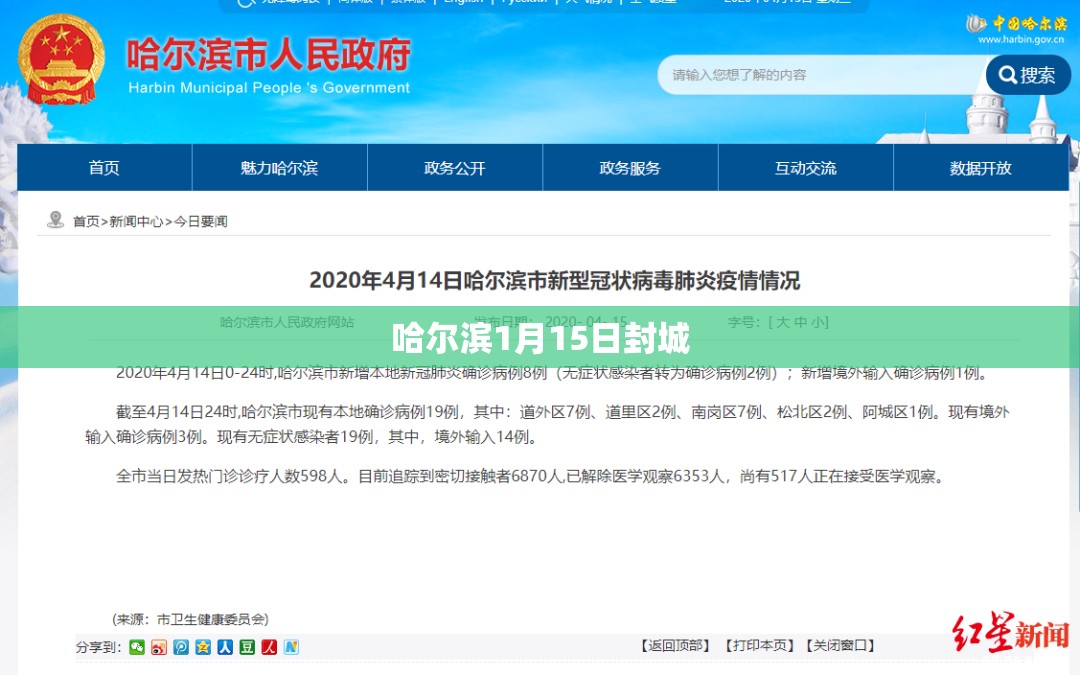
Task: Open the 政务服务 navigation menu
Action: [630, 167]
